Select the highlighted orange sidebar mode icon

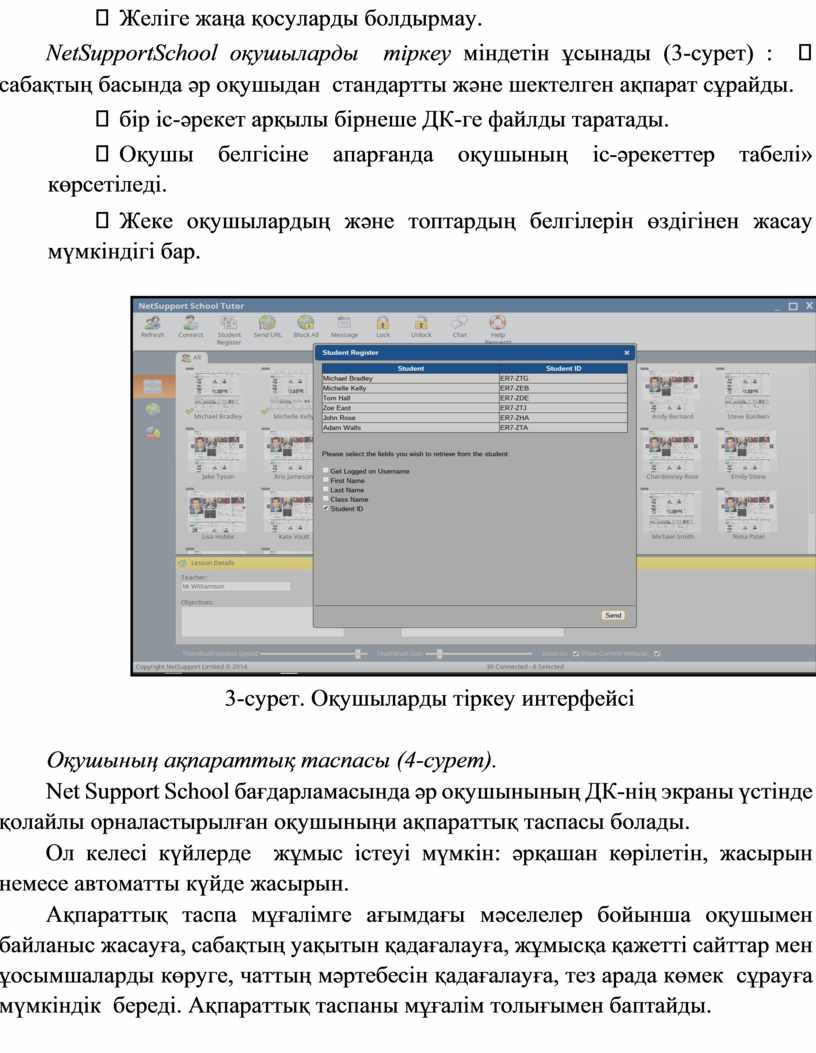click(153, 386)
